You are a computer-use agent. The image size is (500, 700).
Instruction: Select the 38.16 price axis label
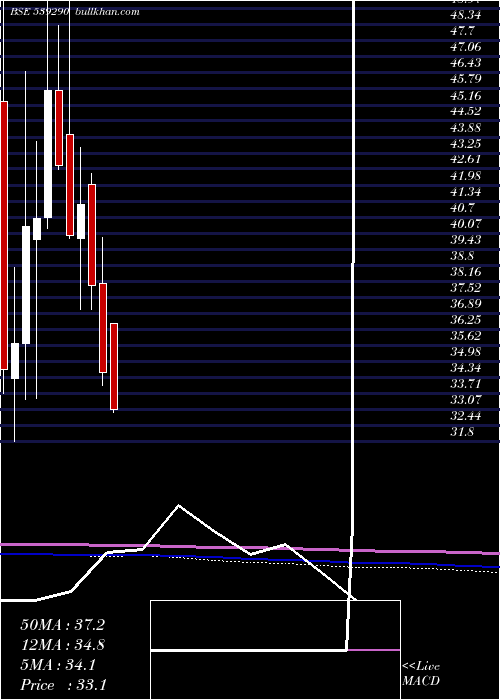point(466,272)
